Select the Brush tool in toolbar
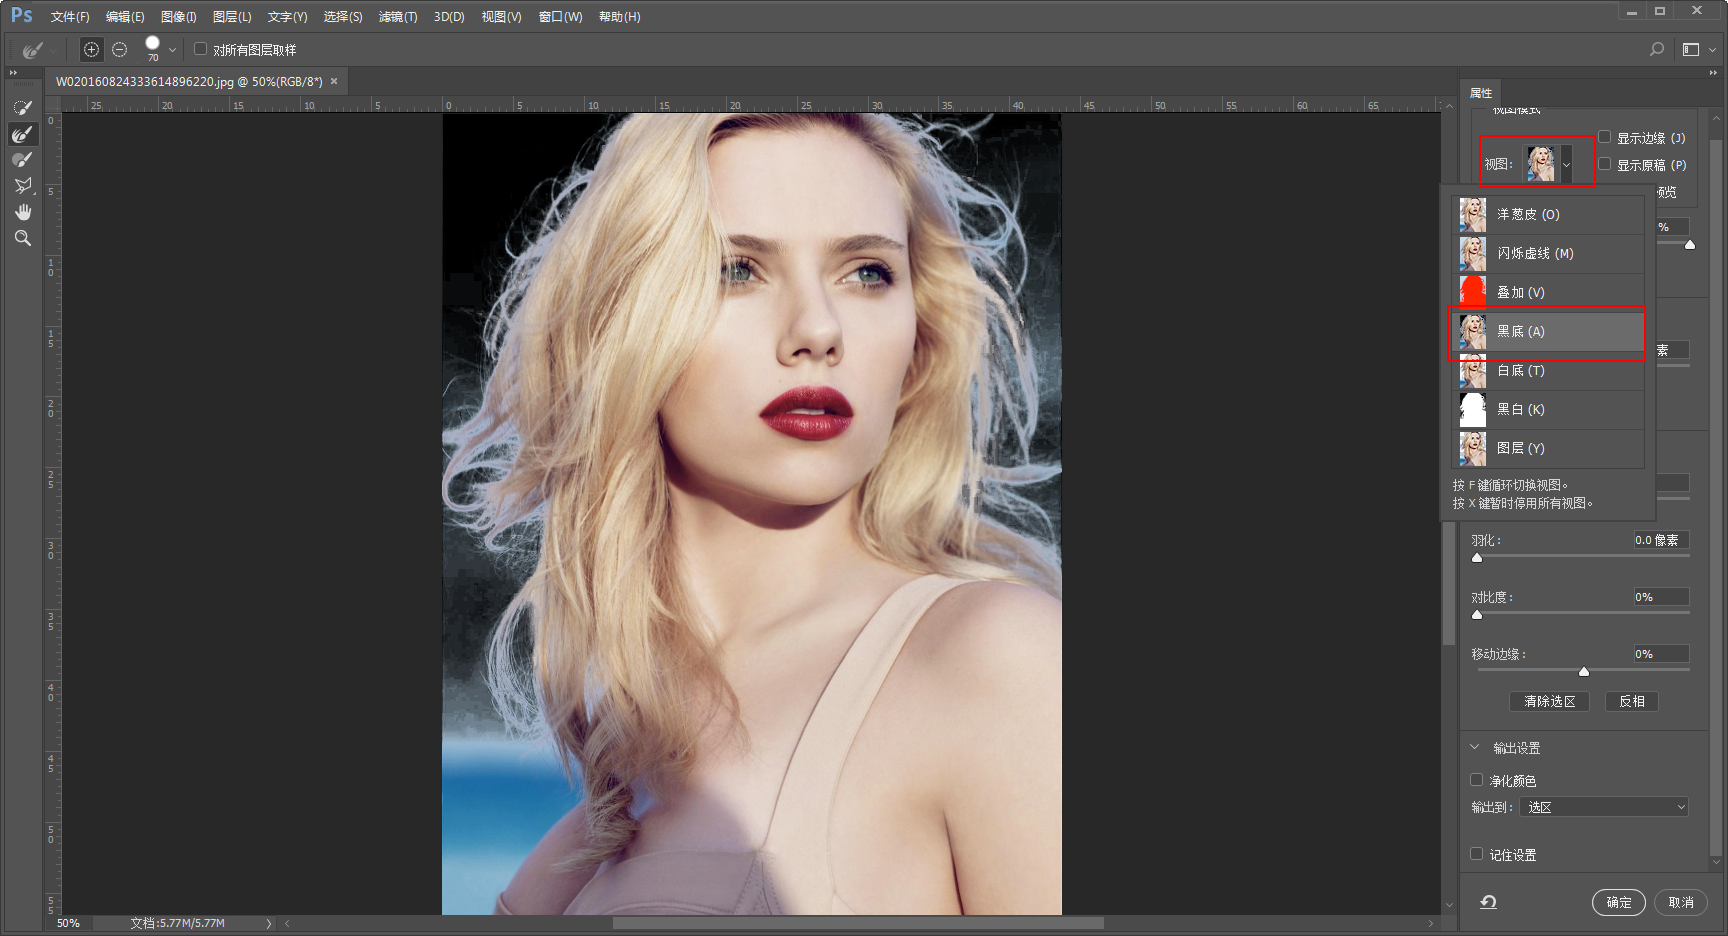The height and width of the screenshot is (936, 1728). pos(22,159)
